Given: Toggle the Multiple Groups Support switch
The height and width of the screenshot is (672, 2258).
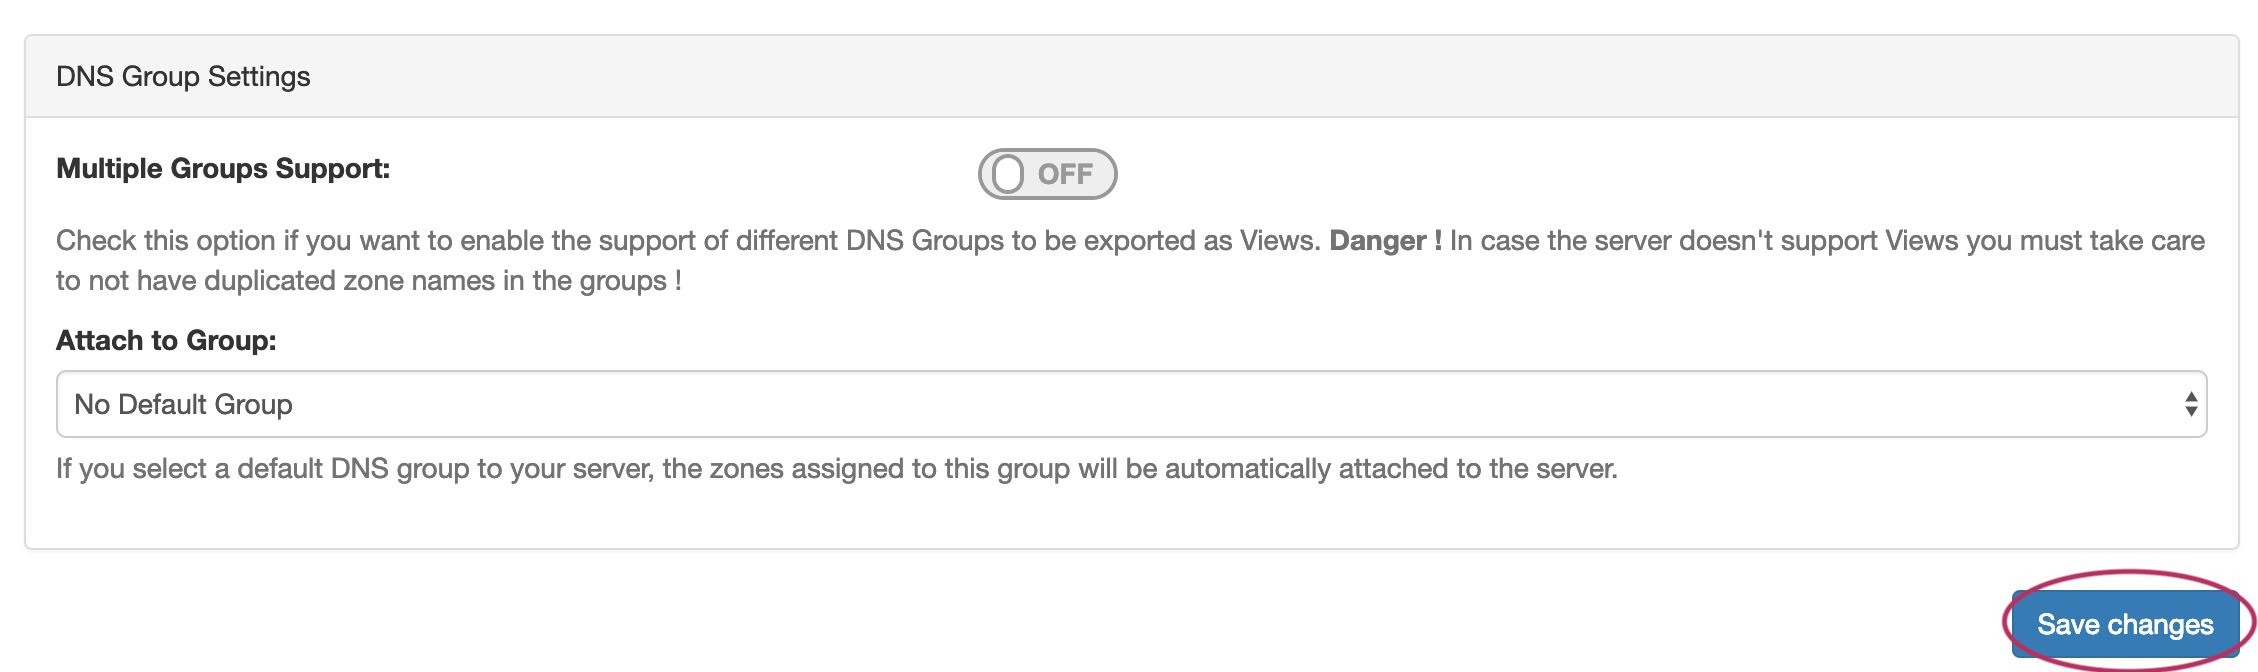Looking at the screenshot, I should tap(1047, 174).
